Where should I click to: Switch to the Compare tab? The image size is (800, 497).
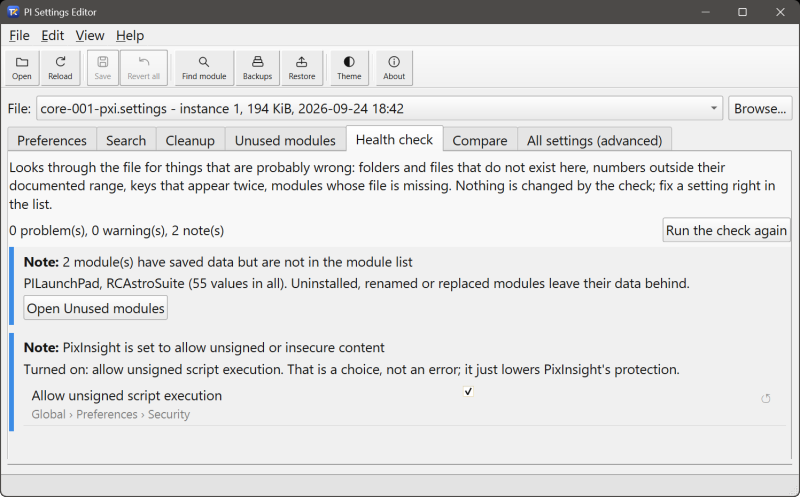coord(480,140)
